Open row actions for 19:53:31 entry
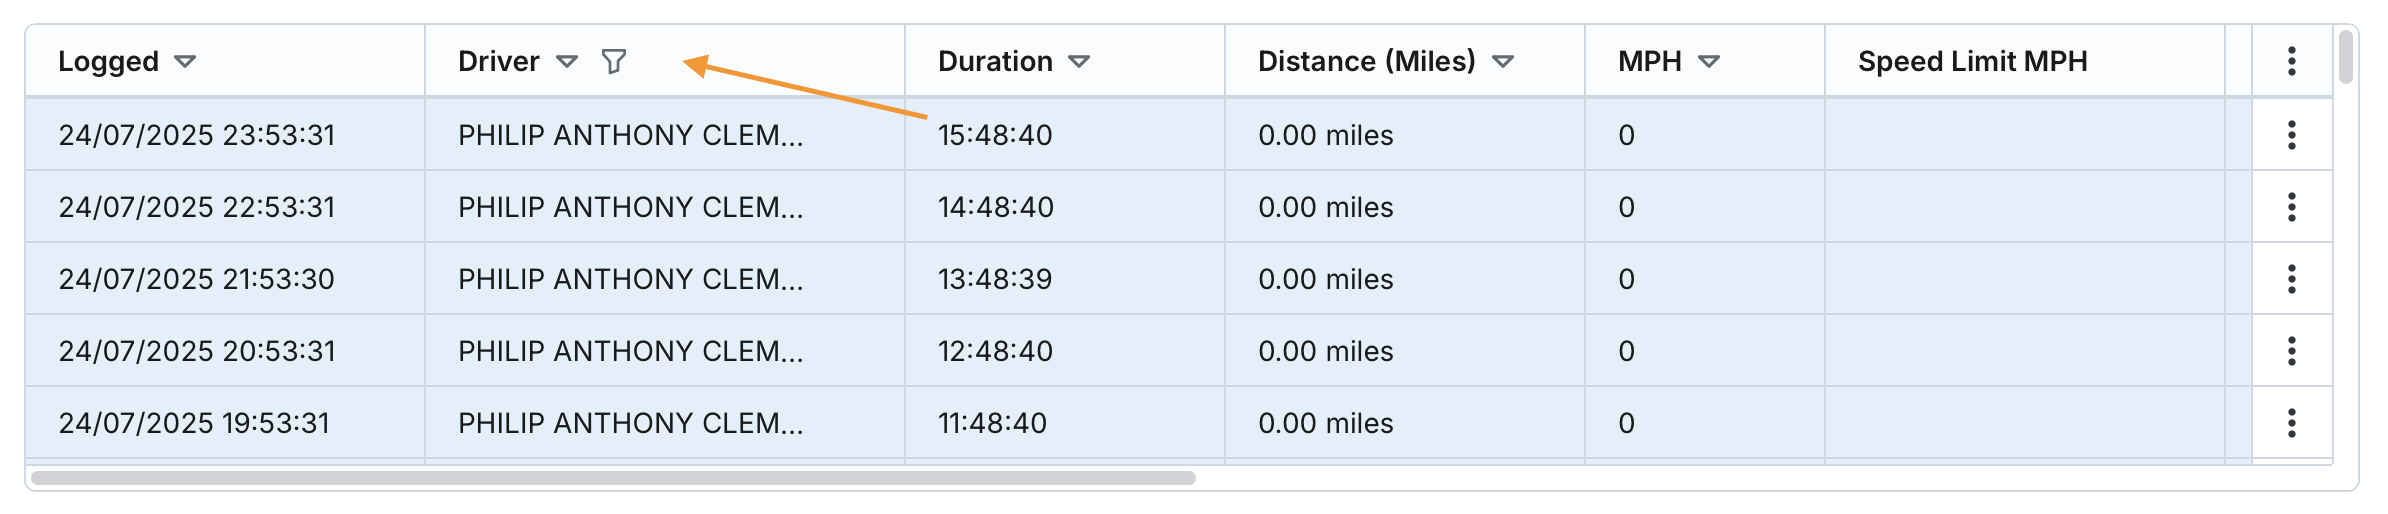 (x=2291, y=423)
